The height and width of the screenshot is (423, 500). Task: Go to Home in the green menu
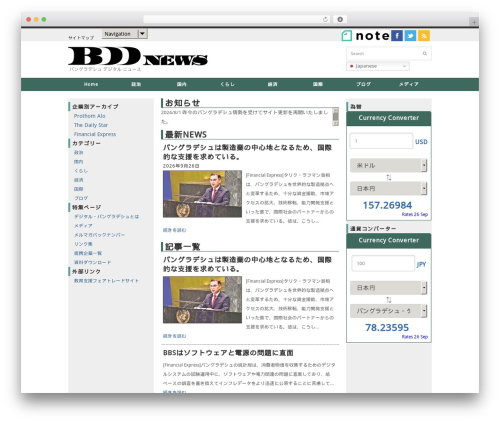point(91,84)
